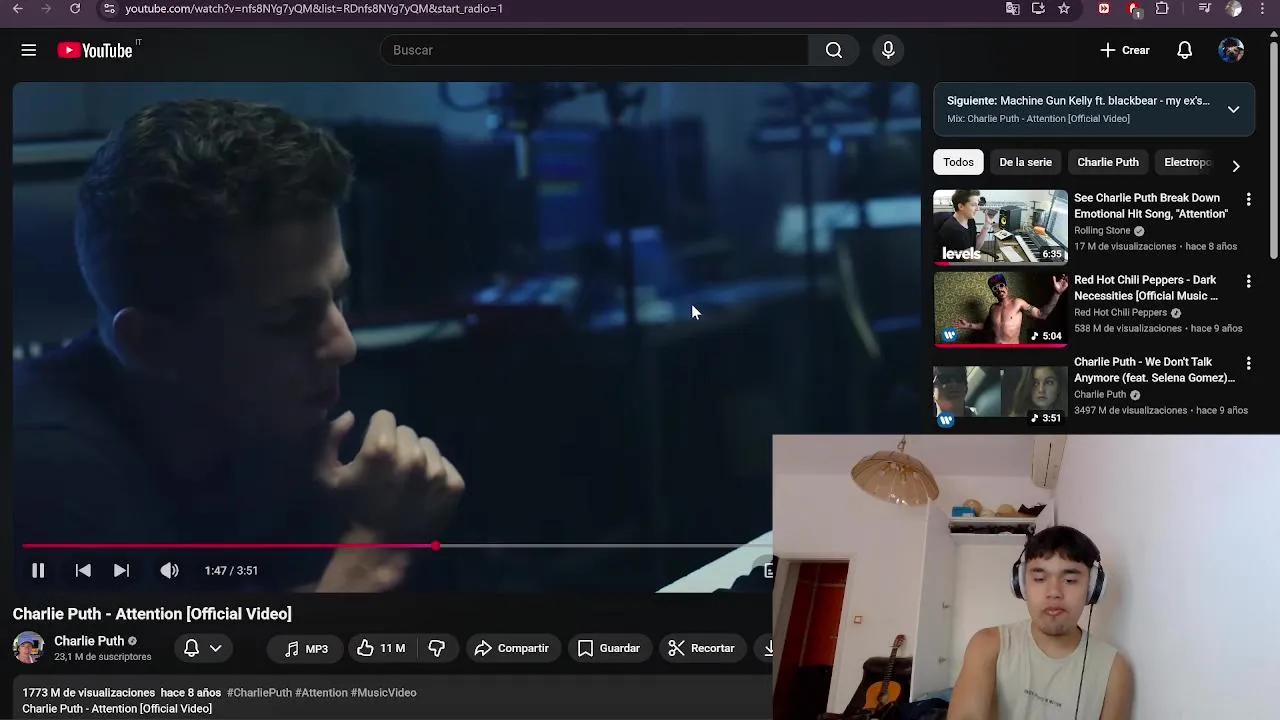Image resolution: width=1280 pixels, height=720 pixels.
Task: Click the Compartir share button
Action: tap(511, 648)
